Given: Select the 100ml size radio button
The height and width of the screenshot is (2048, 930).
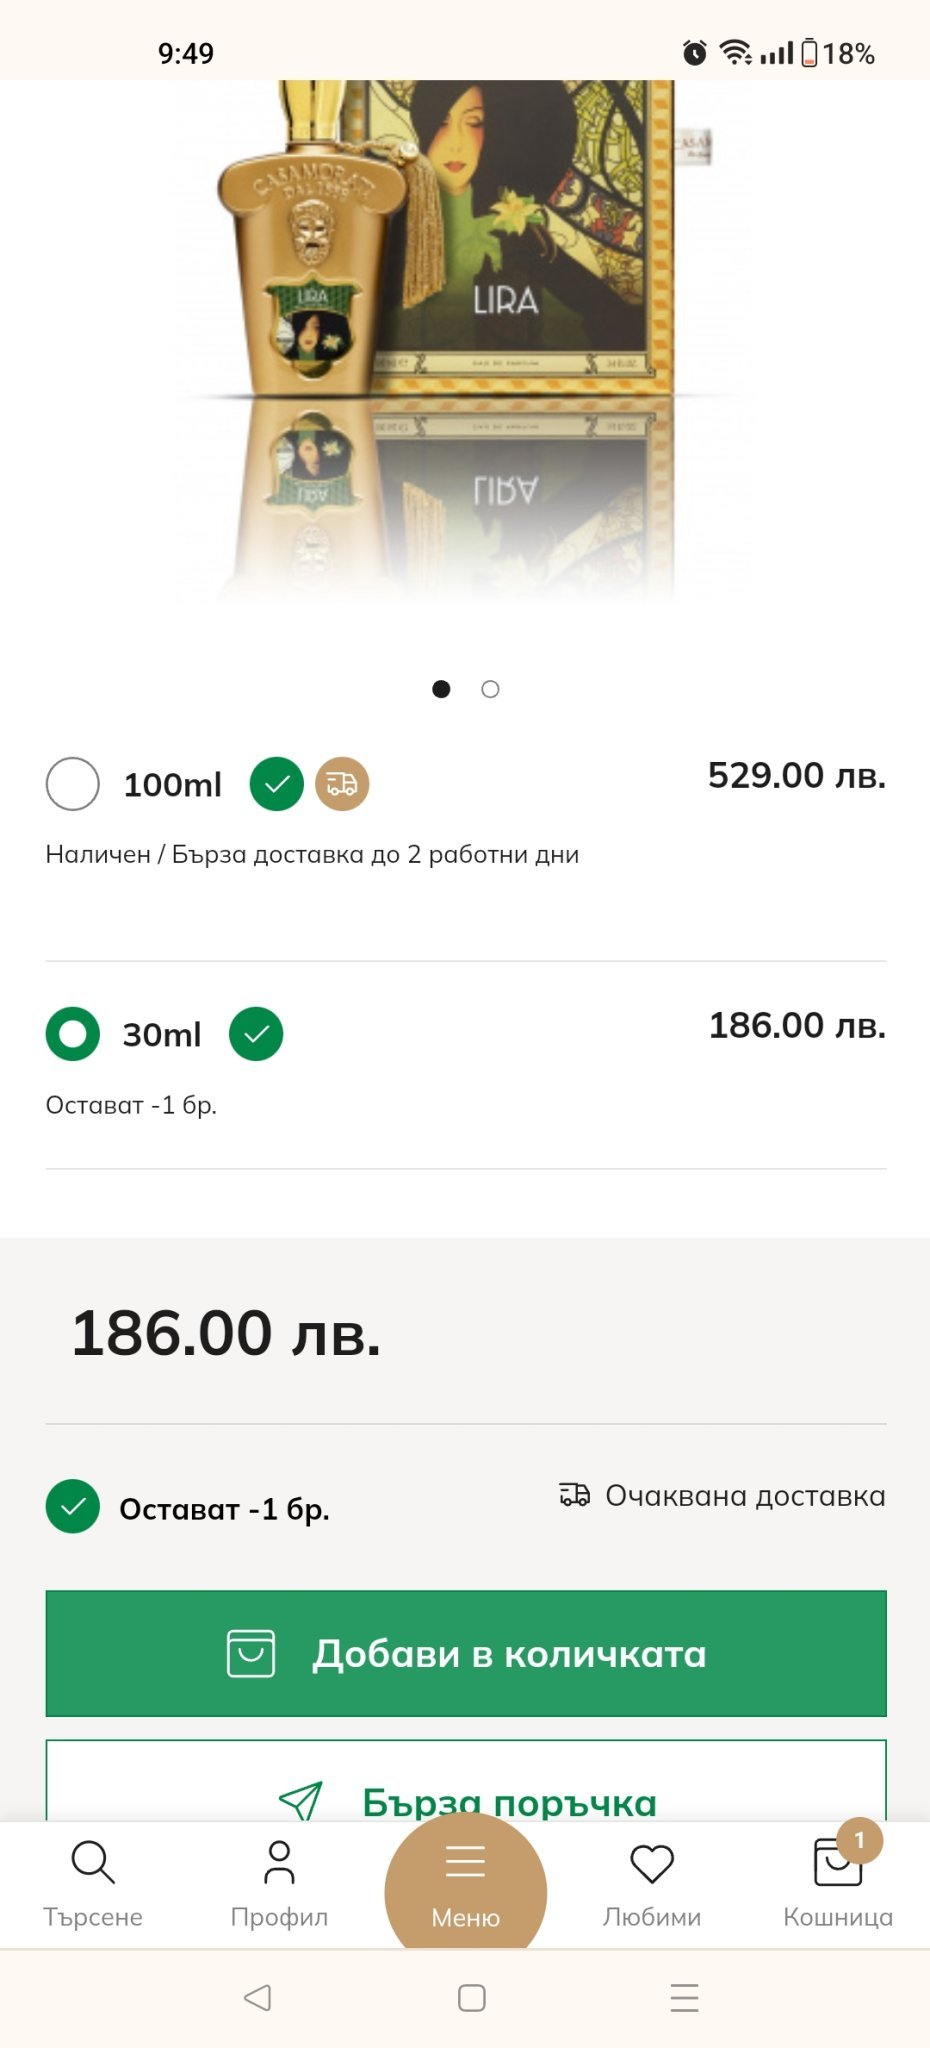Looking at the screenshot, I should point(73,784).
